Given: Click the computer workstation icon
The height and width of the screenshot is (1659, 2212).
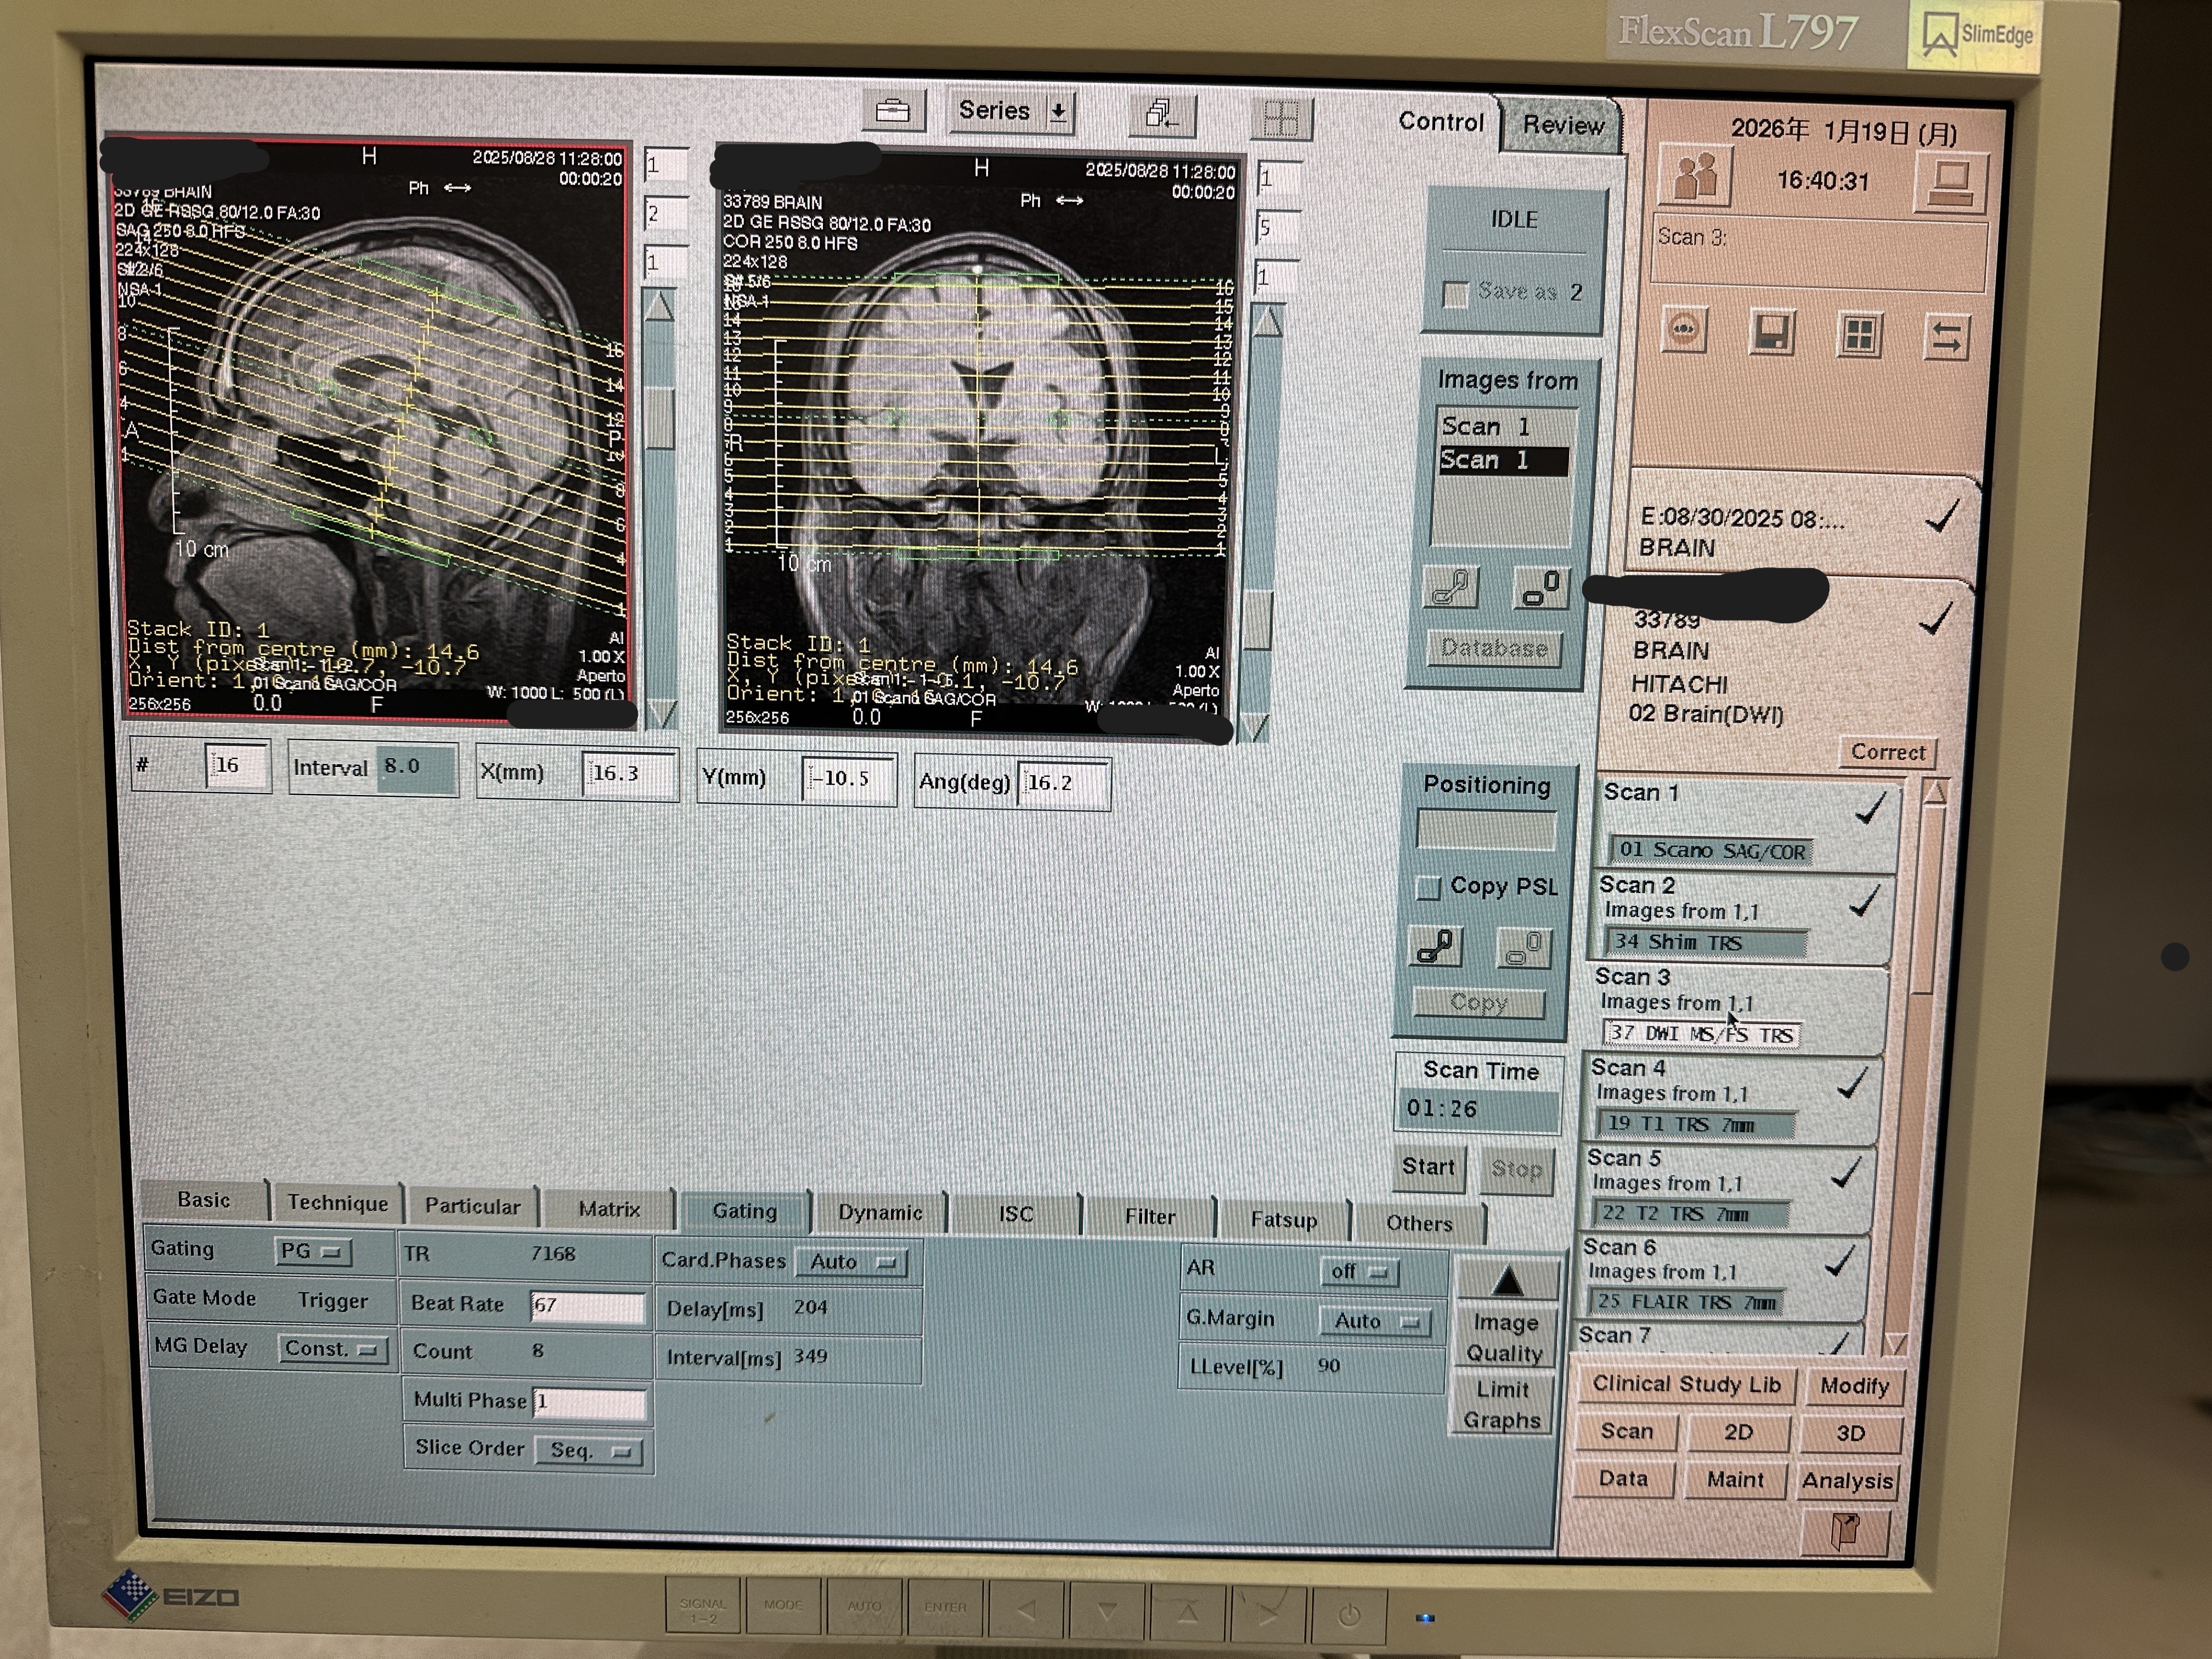Looking at the screenshot, I should pos(1950,183).
